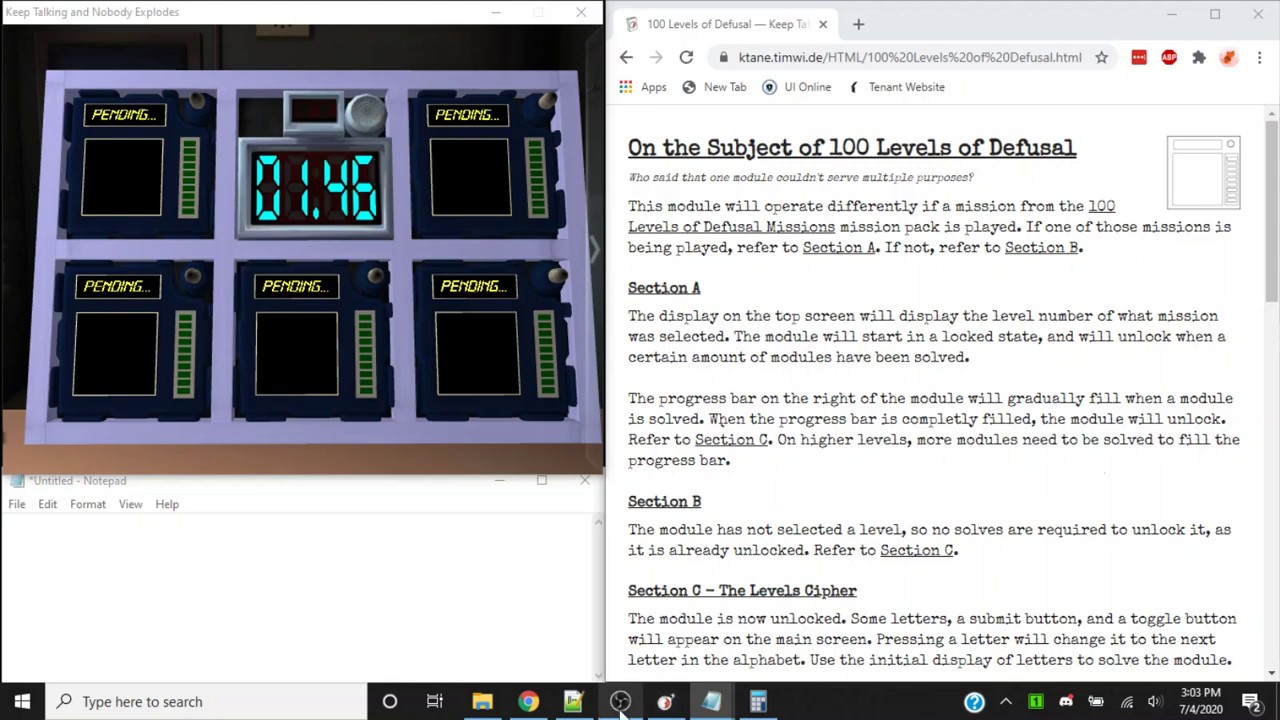Click the progress bar on top-right module
1280x720 pixels.
point(535,178)
